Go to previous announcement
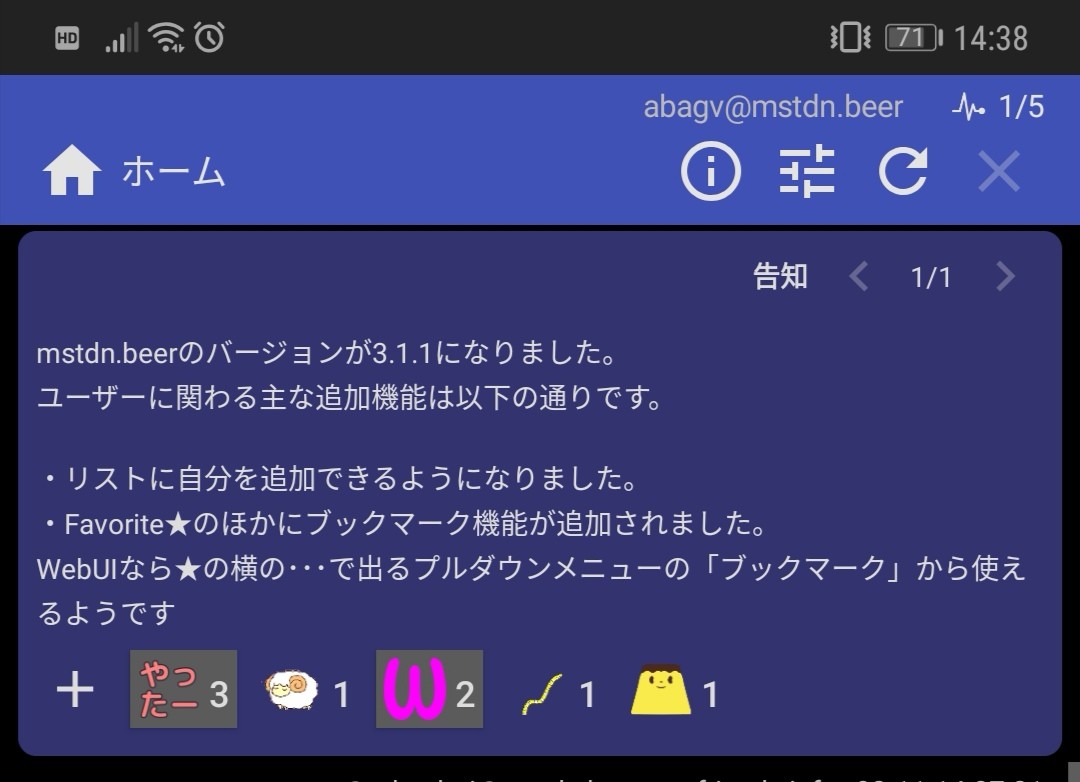This screenshot has height=782, width=1080. [858, 277]
